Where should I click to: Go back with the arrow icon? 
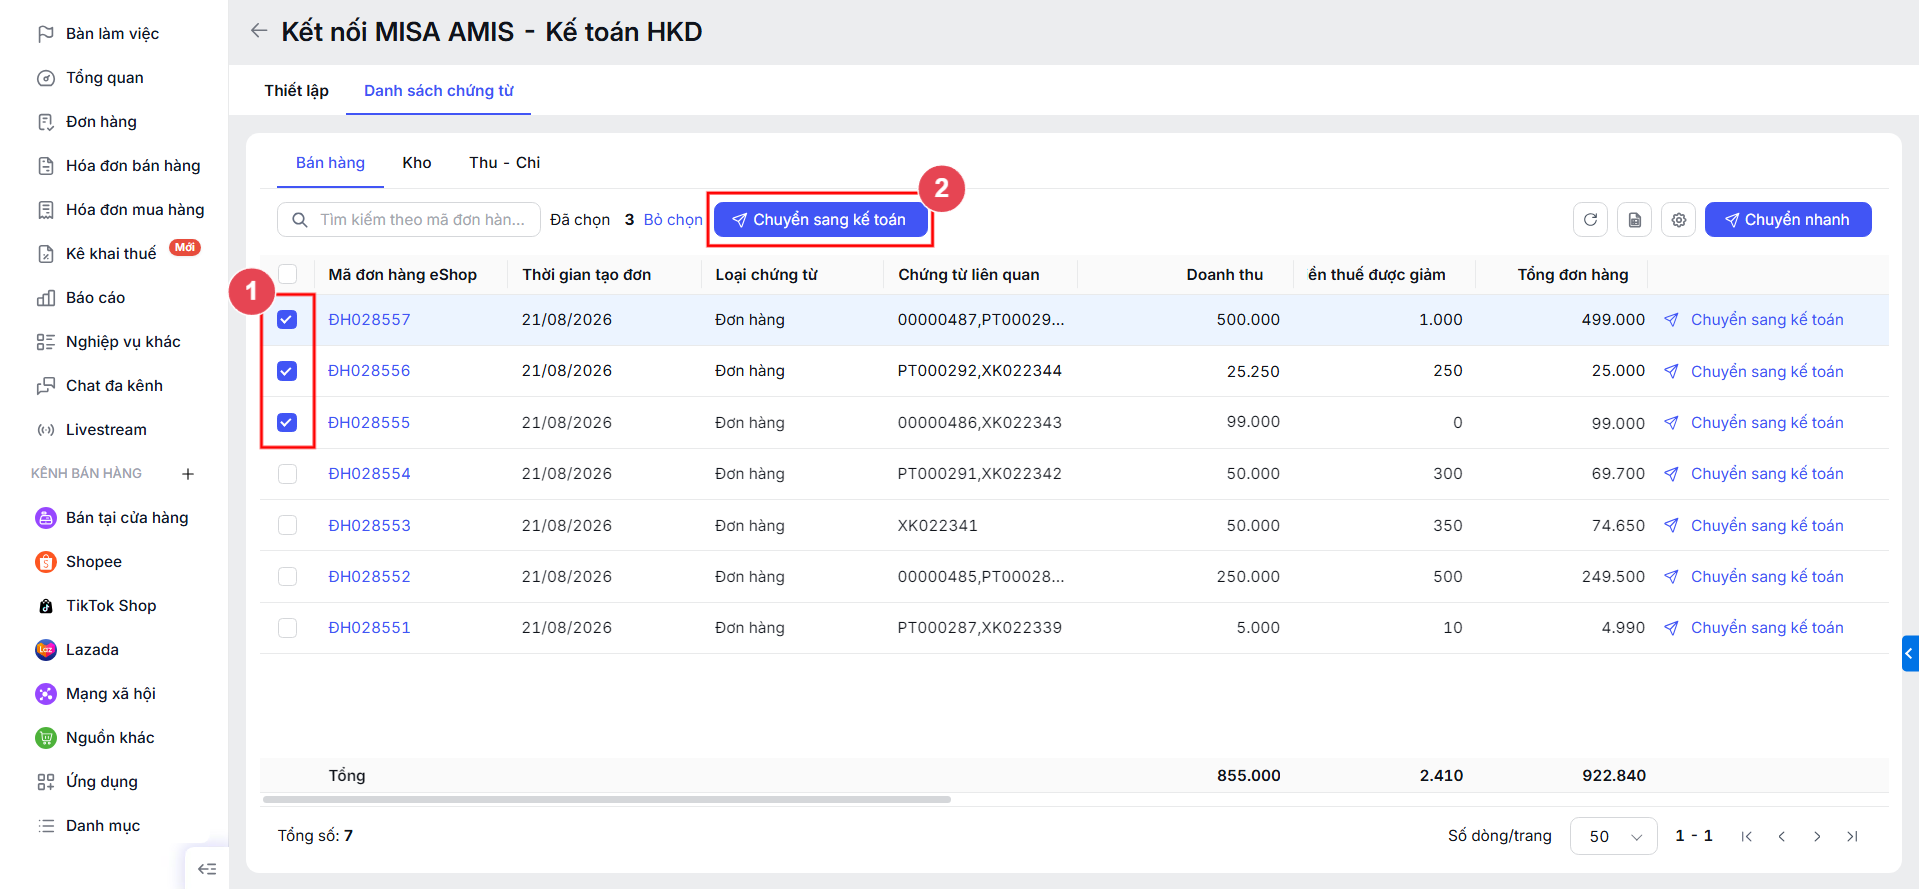pyautogui.click(x=259, y=31)
